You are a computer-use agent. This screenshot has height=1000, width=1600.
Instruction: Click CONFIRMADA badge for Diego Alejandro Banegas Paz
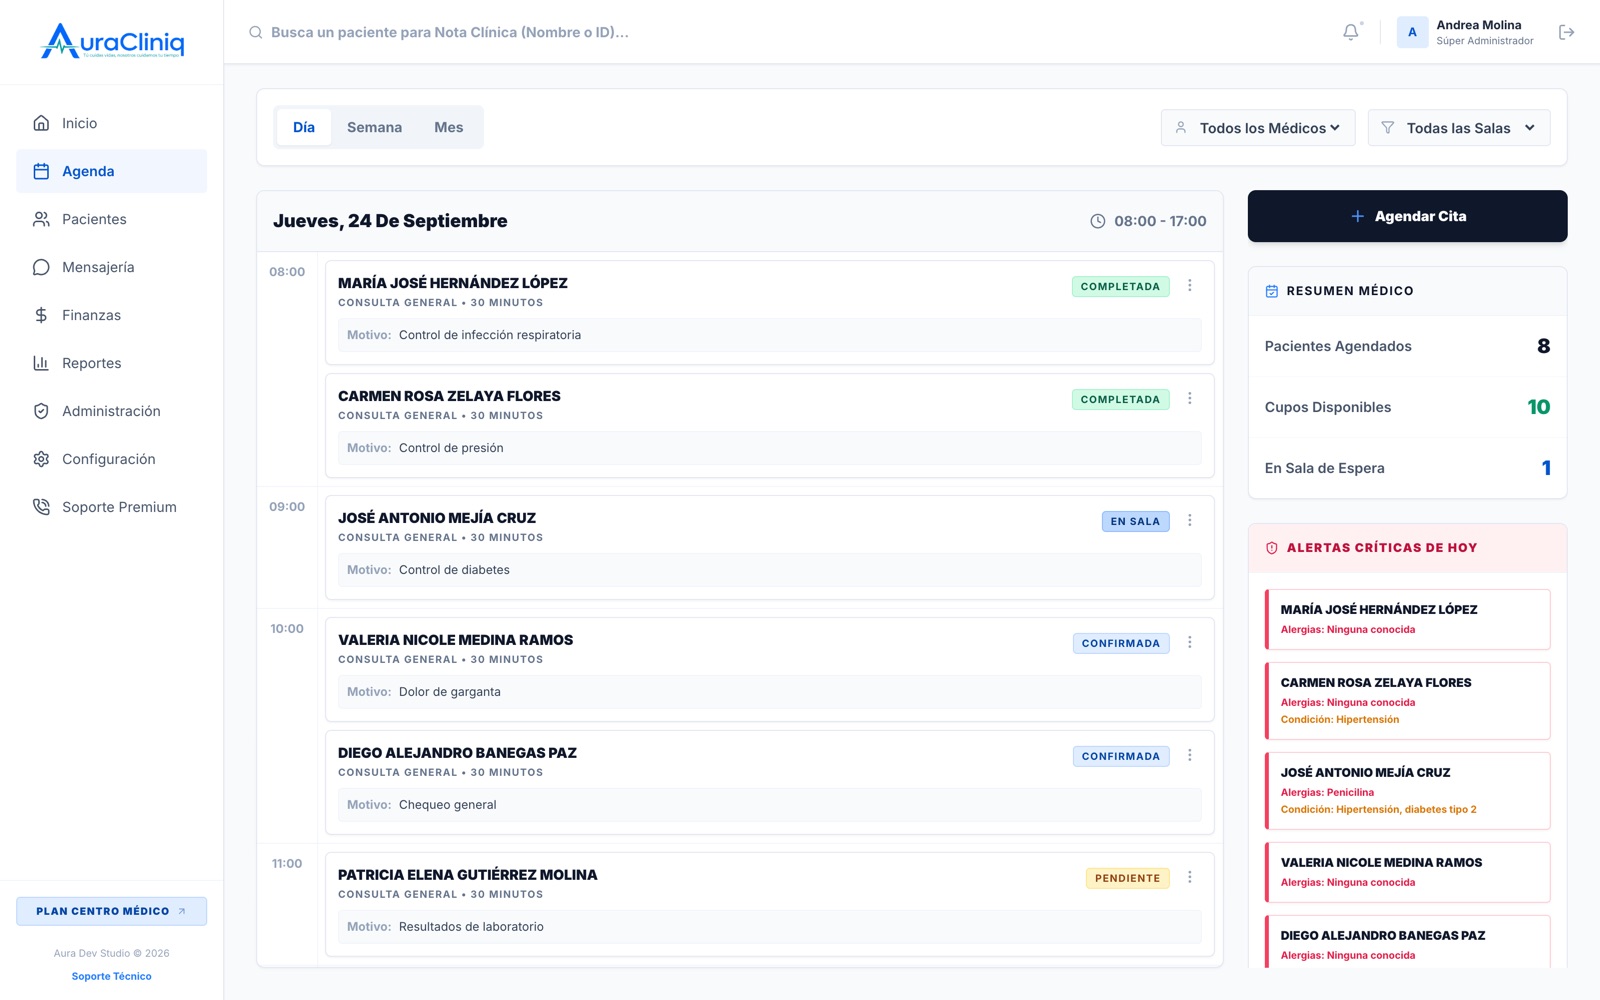pos(1120,756)
